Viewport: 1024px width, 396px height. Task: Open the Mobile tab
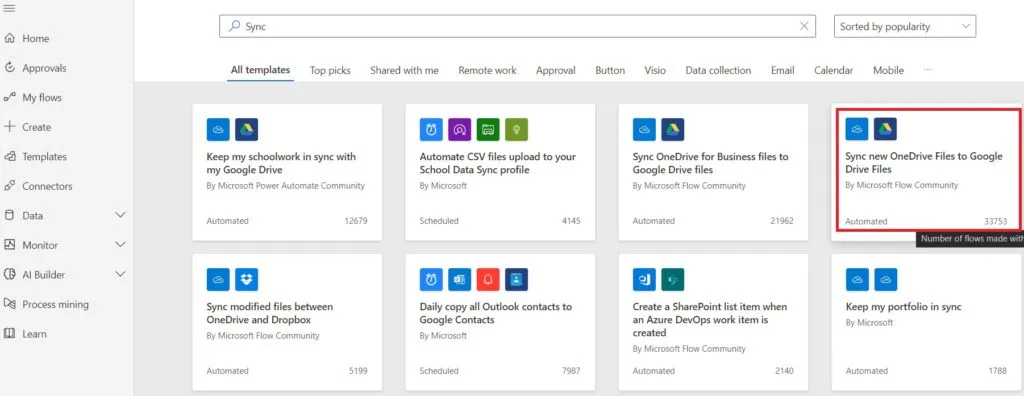click(888, 70)
